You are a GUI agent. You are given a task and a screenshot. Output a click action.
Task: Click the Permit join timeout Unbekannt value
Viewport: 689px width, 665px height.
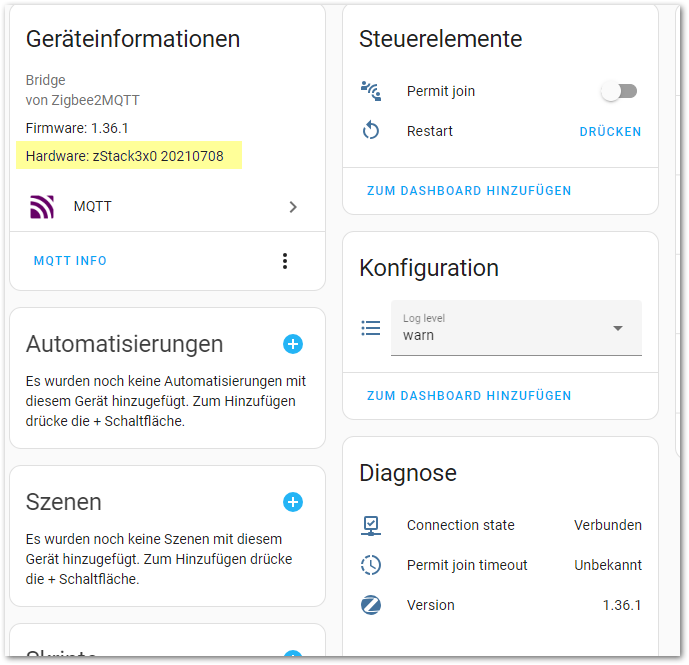point(607,565)
